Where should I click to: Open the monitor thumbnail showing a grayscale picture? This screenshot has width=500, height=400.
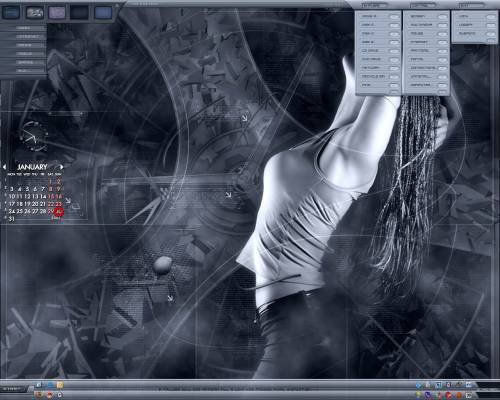click(x=35, y=13)
